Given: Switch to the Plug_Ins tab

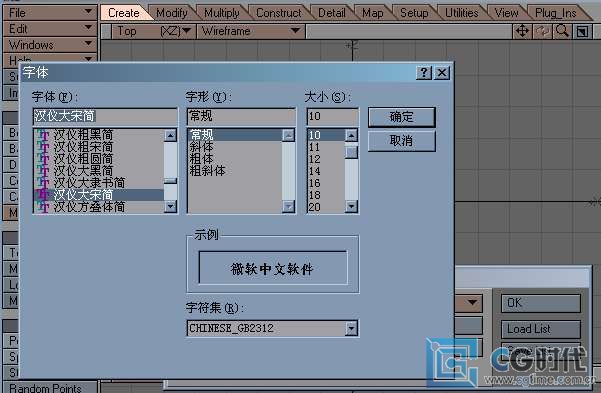Looking at the screenshot, I should pyautogui.click(x=555, y=13).
